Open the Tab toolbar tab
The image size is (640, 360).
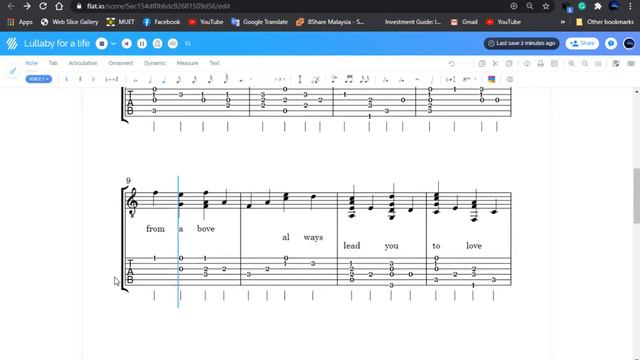(53, 63)
